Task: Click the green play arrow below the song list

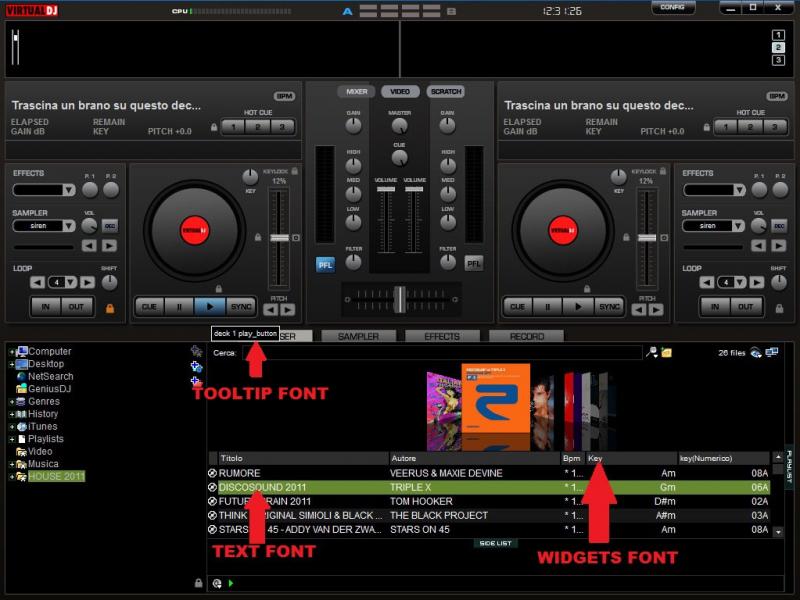Action: tap(231, 583)
